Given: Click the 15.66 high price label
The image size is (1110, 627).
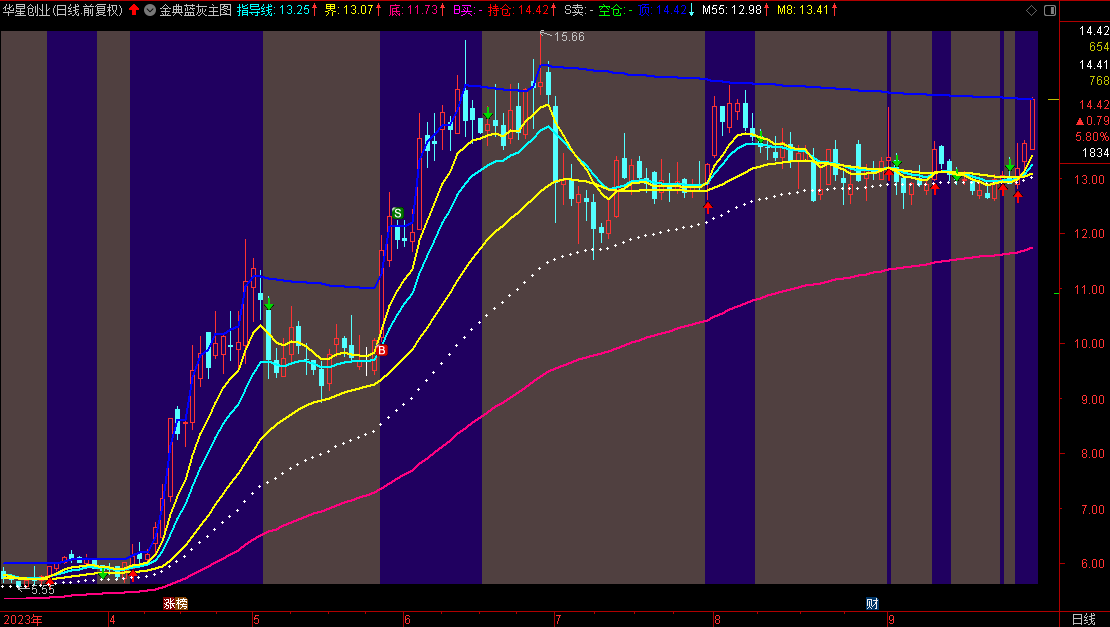Looking at the screenshot, I should 569,37.
